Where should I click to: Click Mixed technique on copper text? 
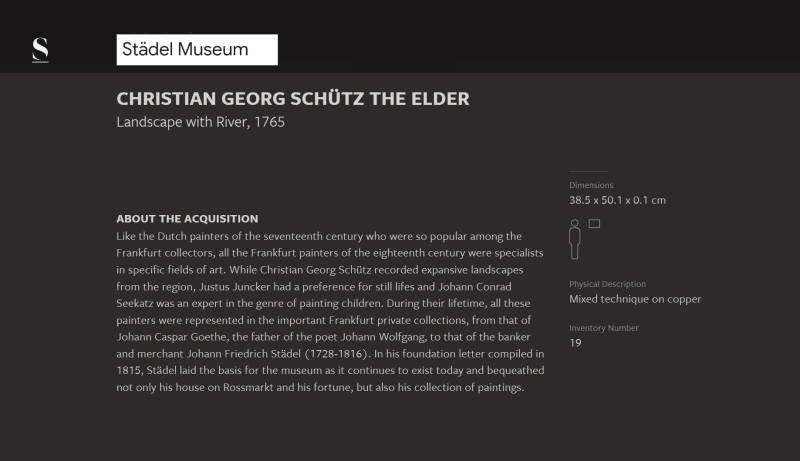coord(635,299)
